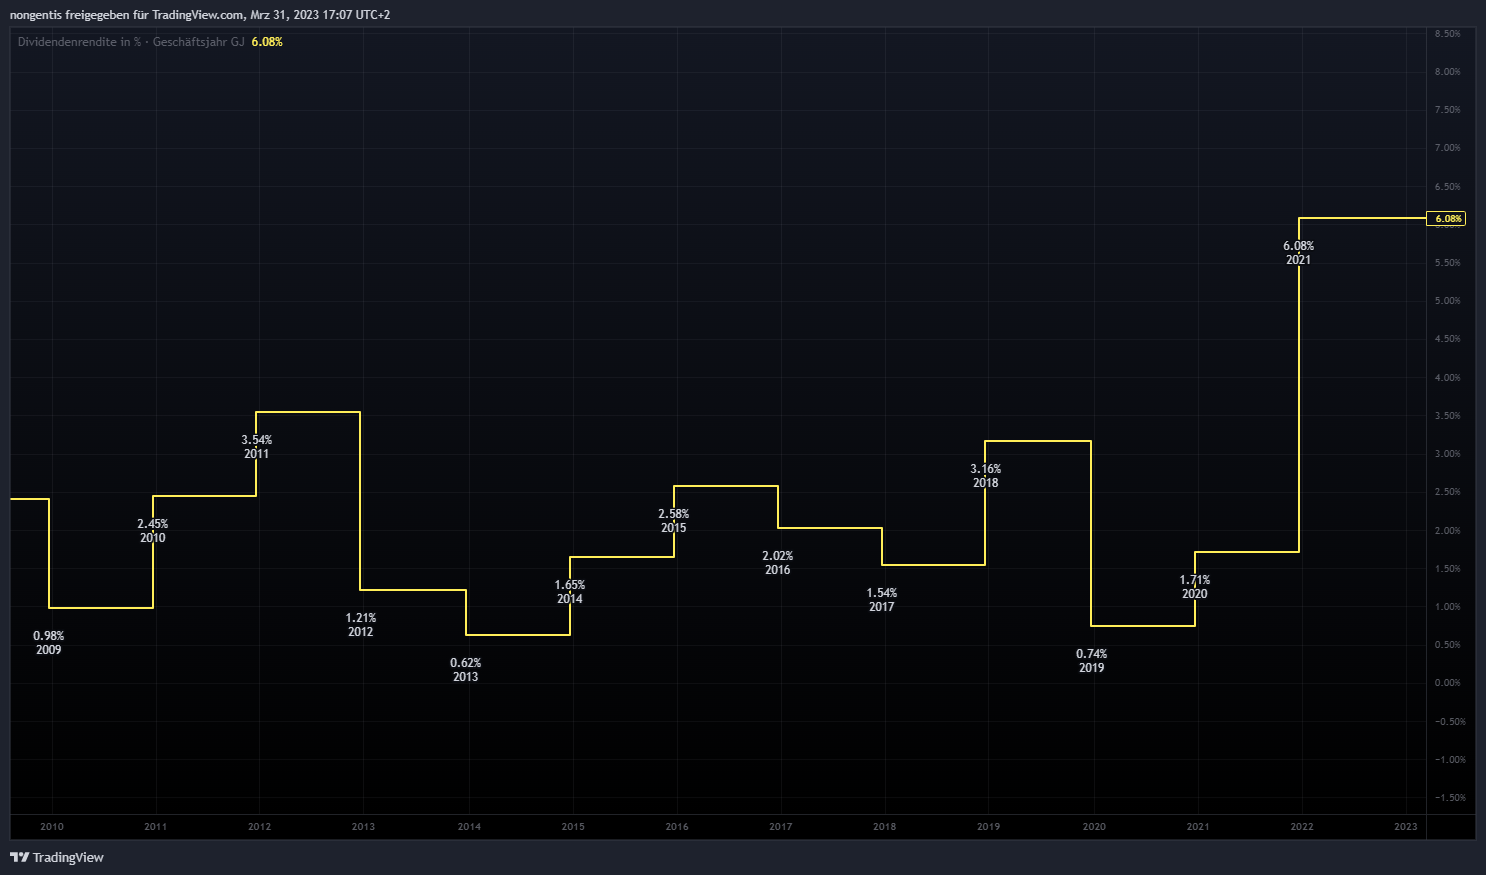Click the 3.16% 2018 data label
Image resolution: width=1486 pixels, height=875 pixels.
click(x=985, y=476)
